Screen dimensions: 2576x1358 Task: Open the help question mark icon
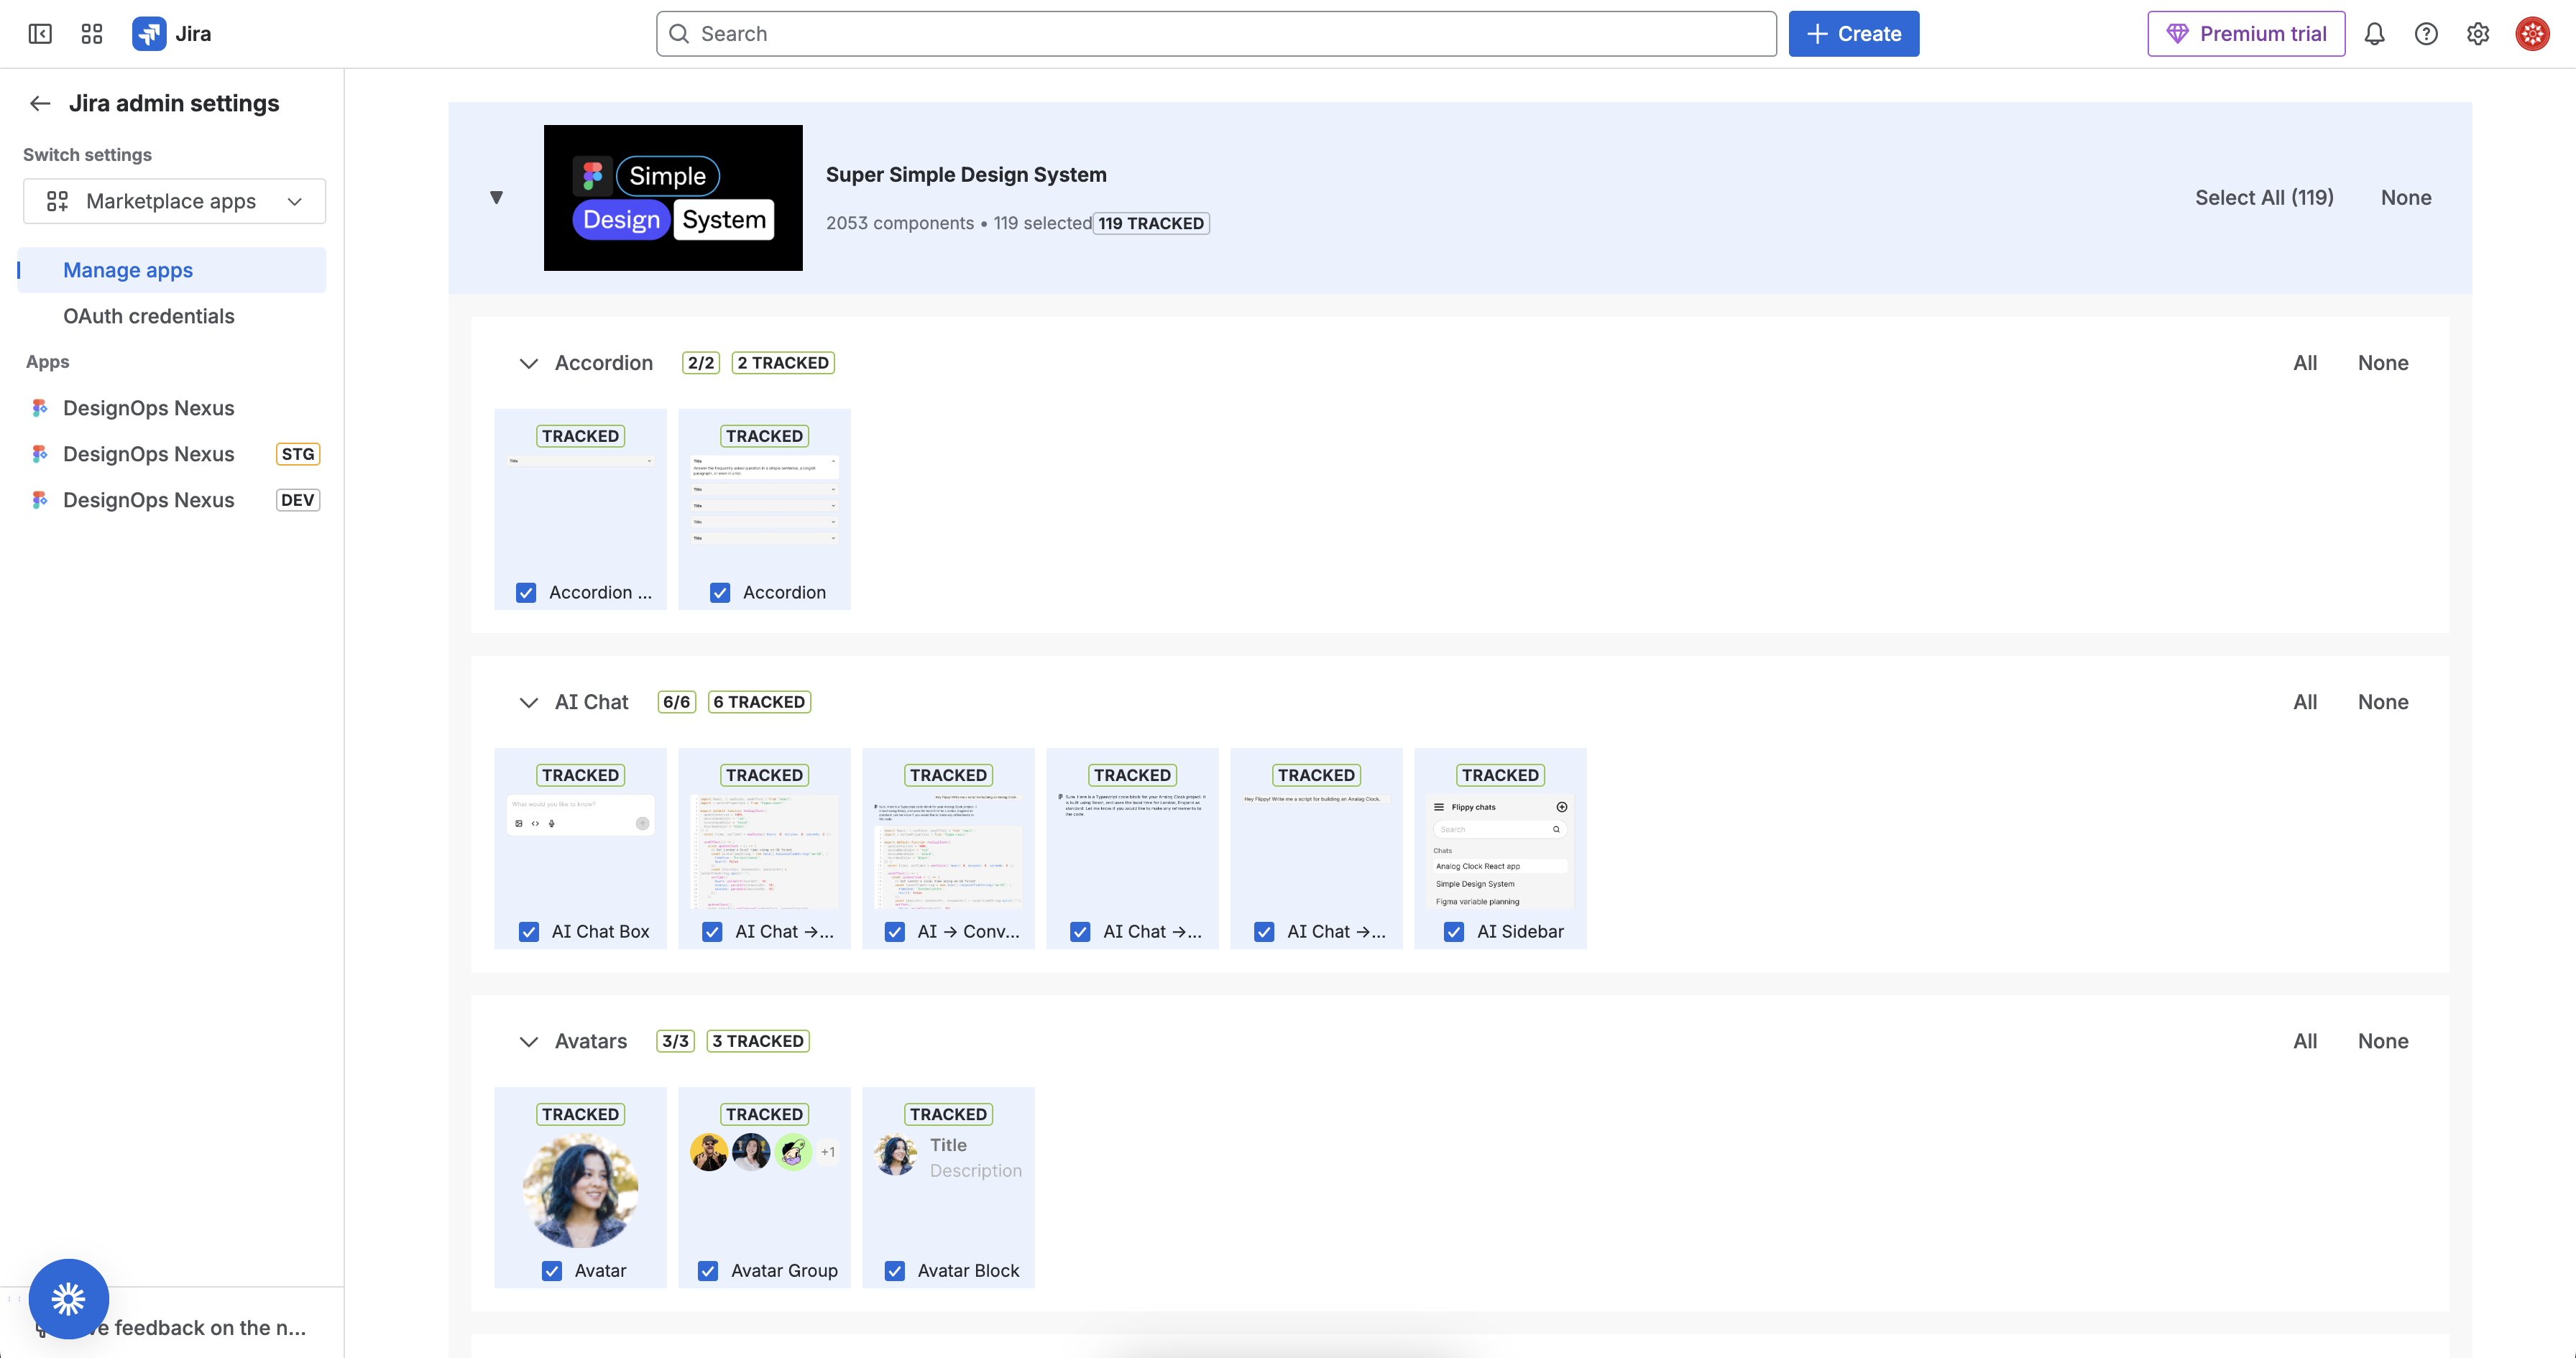[2425, 34]
